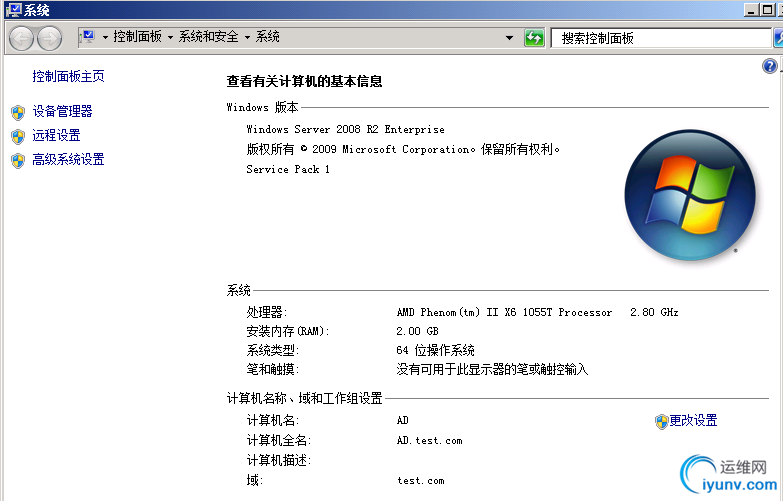Open address bar history dropdown arrow
Screen dimensions: 783x501
(x=509, y=37)
